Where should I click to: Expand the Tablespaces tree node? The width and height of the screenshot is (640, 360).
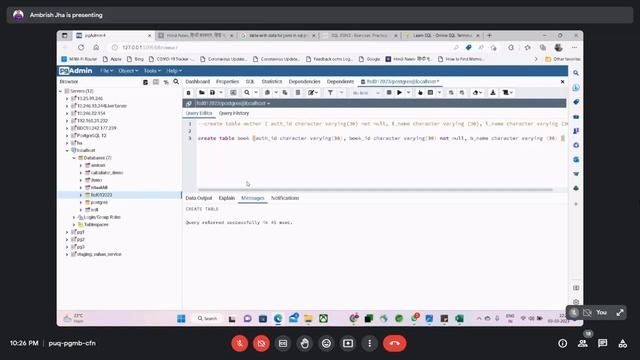pos(74,224)
